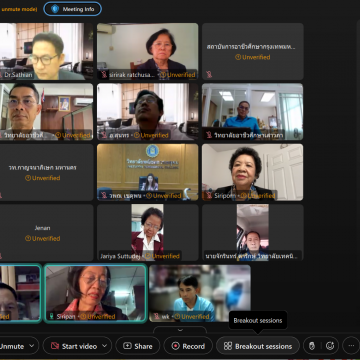Image resolution: width=360 pixels, height=360 pixels.
Task: Click the red Record circle icon
Action: tap(175, 346)
